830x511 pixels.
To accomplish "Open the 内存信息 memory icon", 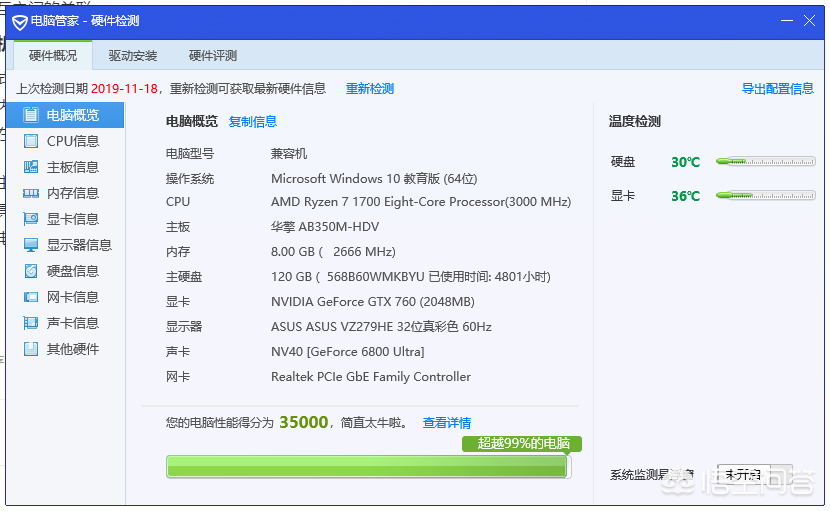I will pyautogui.click(x=31, y=193).
